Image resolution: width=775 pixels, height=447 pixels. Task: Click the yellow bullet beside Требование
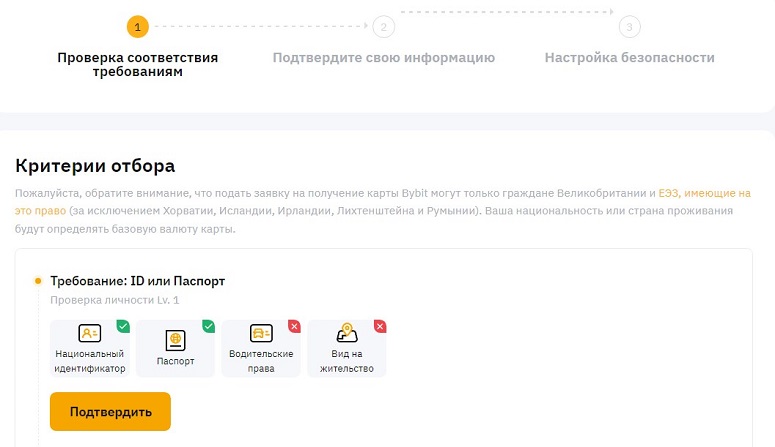click(38, 281)
